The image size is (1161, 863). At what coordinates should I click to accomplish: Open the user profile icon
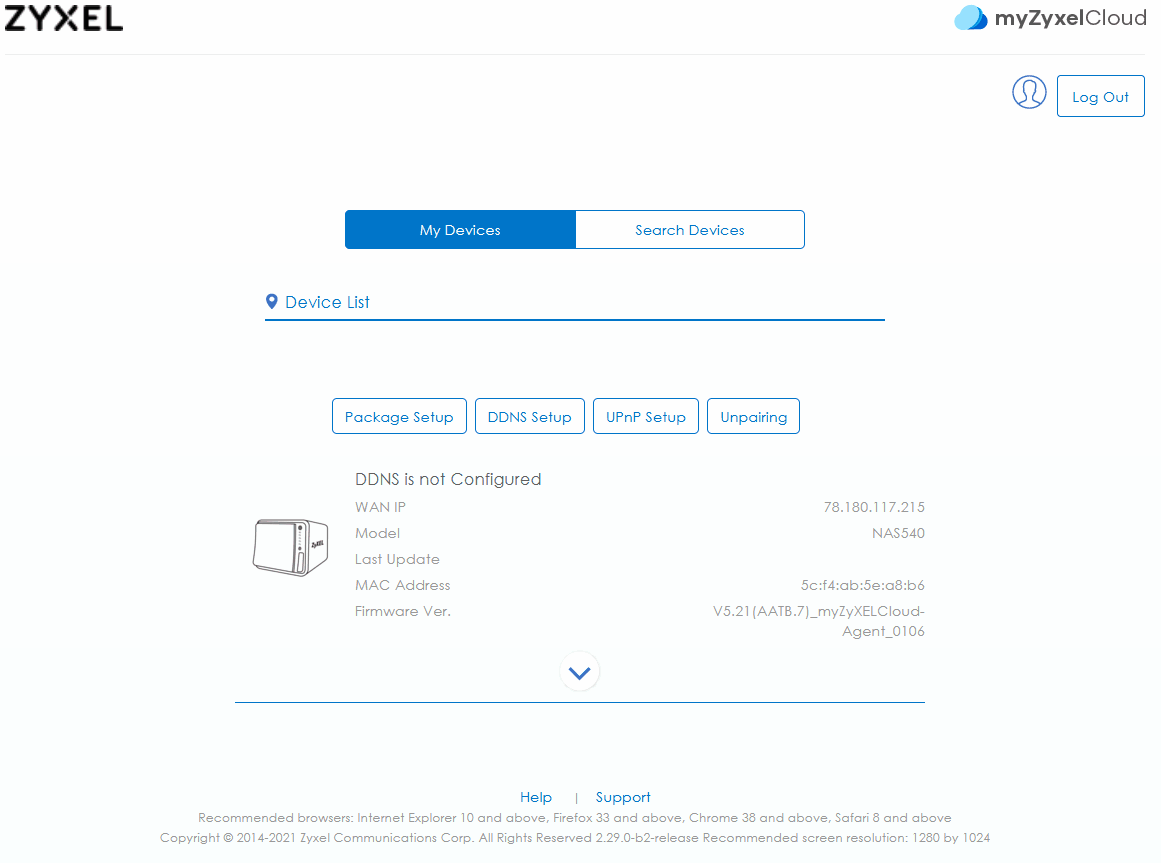click(x=1028, y=93)
